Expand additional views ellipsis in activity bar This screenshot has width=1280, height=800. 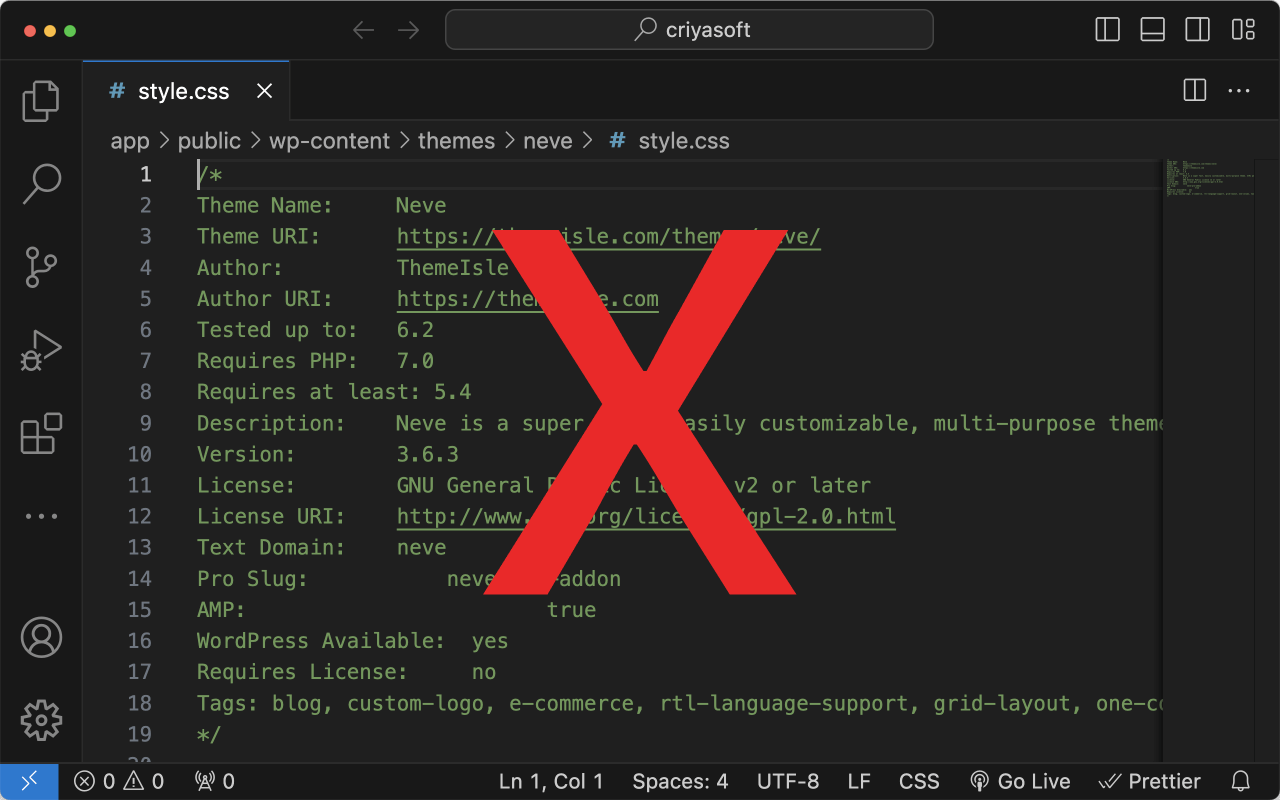tap(41, 516)
